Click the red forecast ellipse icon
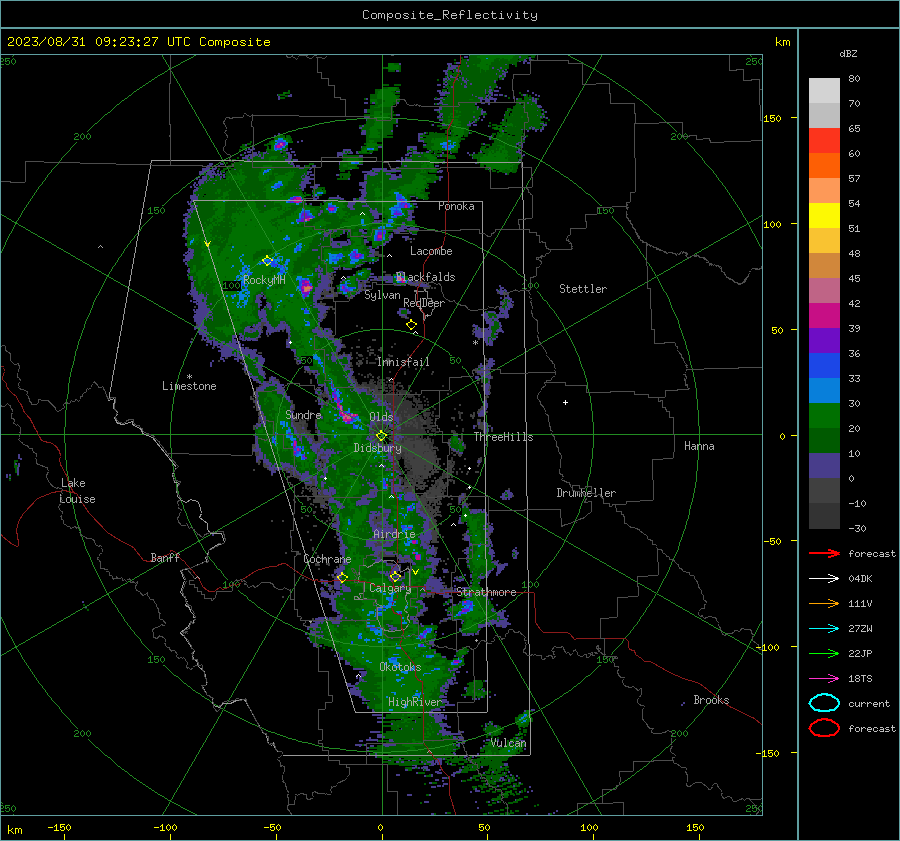 click(824, 728)
